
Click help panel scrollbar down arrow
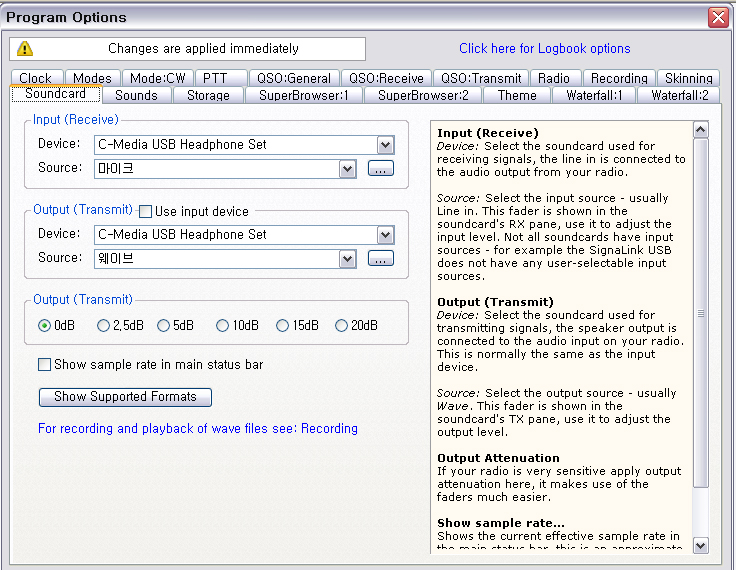tap(700, 545)
